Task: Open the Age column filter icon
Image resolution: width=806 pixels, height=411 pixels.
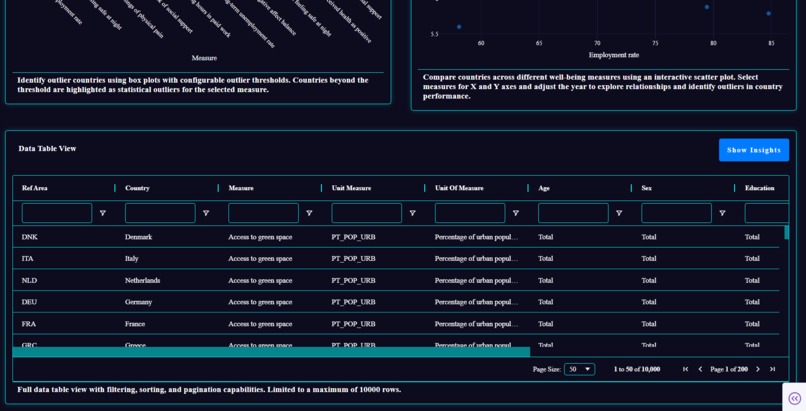Action: [x=619, y=213]
